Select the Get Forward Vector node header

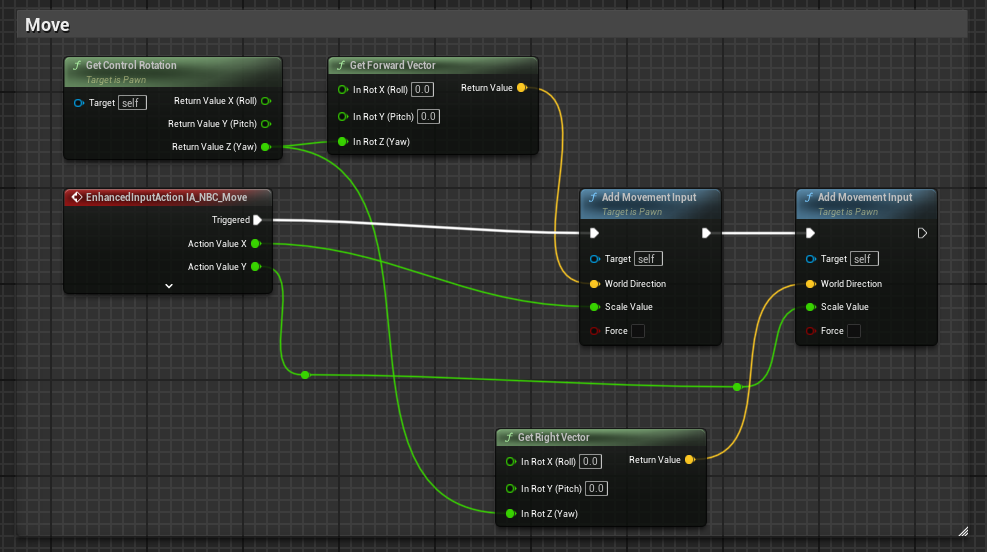433,65
